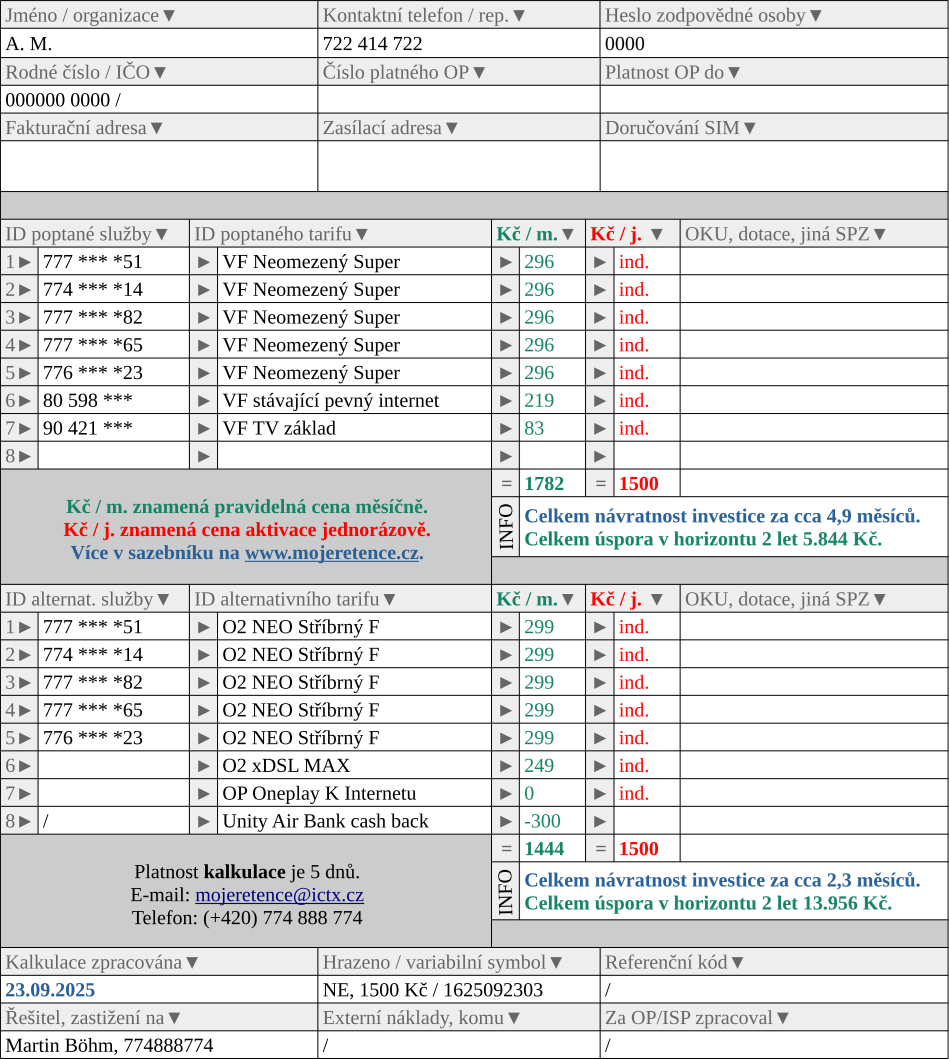Click the mojeretence@ictx.cz email link
The width and height of the screenshot is (949, 1059).
pos(279,895)
